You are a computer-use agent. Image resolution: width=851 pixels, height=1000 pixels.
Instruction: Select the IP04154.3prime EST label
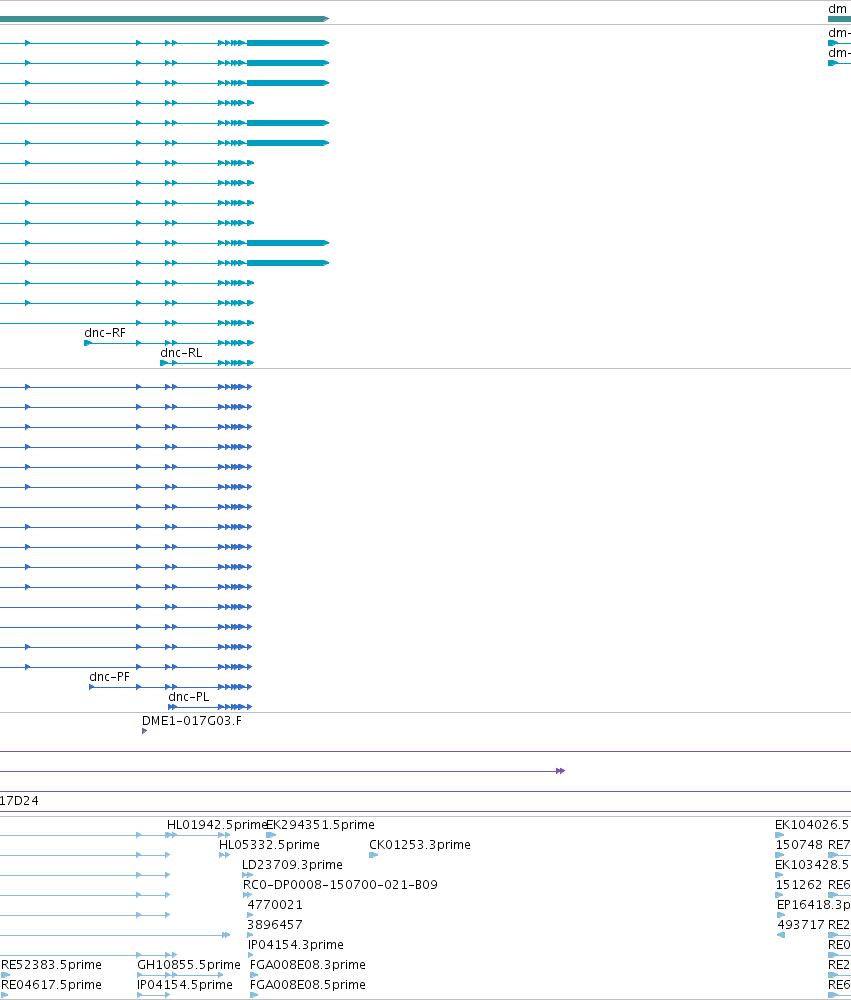tap(295, 945)
